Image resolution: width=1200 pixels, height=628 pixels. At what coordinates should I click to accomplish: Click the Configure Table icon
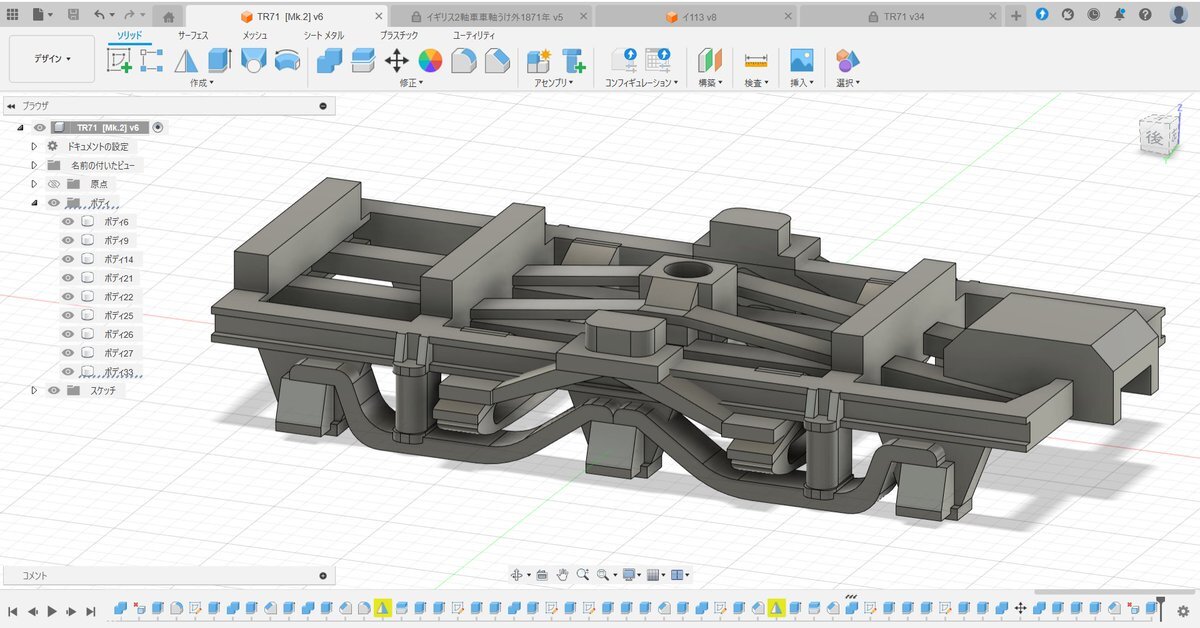(x=658, y=60)
